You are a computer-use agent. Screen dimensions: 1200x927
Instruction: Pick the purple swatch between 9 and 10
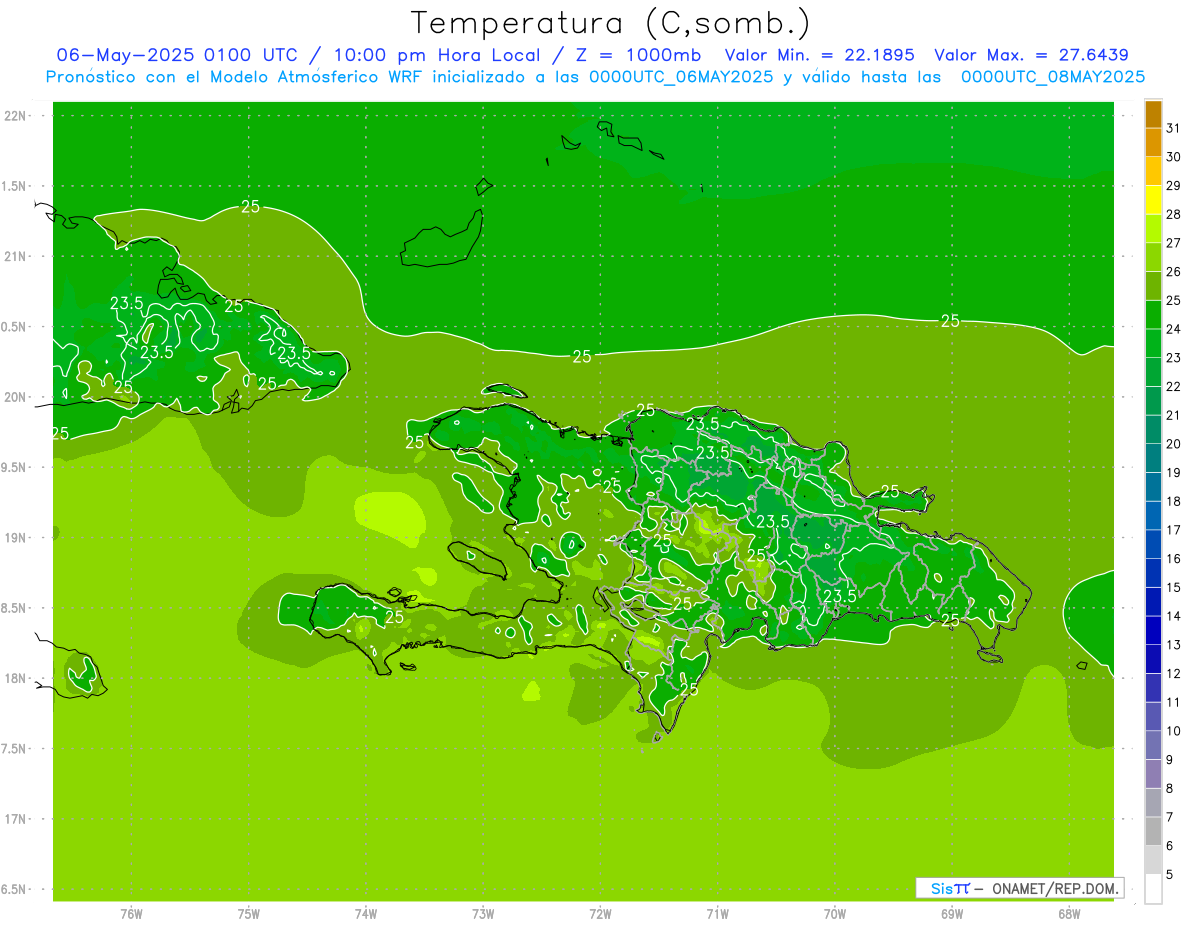pos(1153,745)
